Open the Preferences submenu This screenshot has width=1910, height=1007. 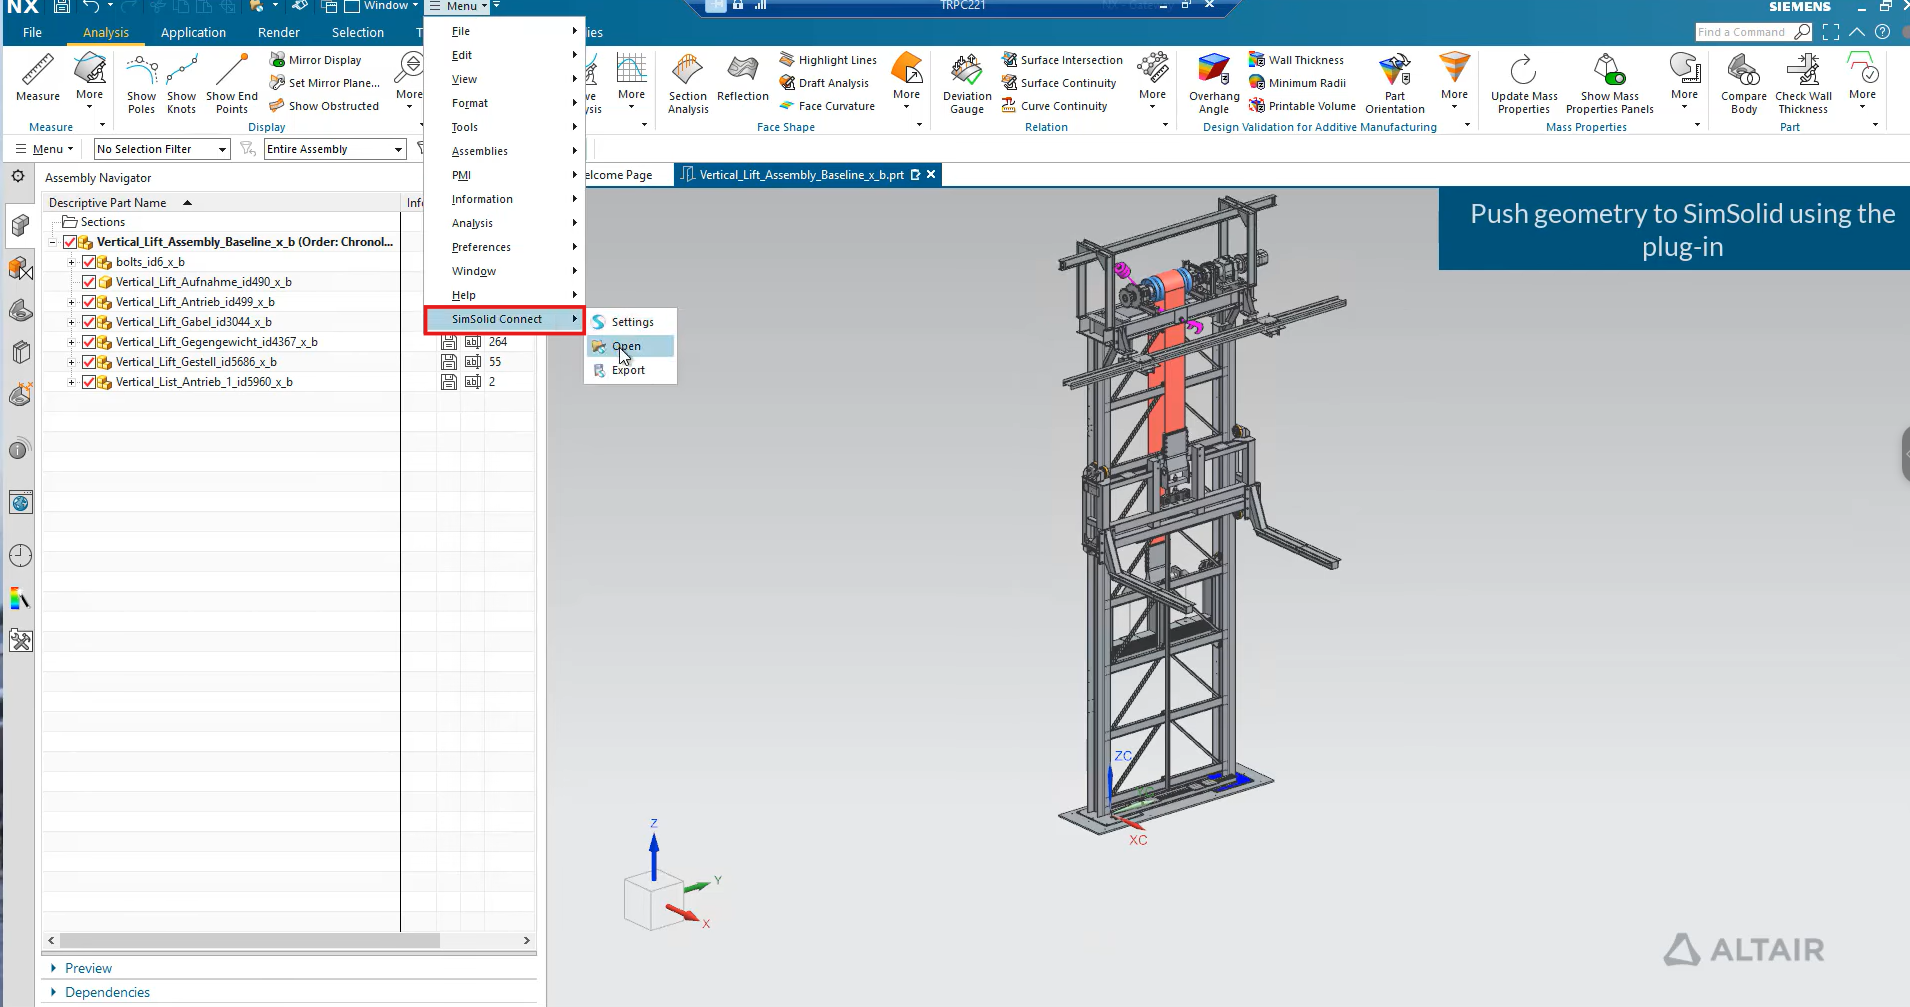point(505,247)
